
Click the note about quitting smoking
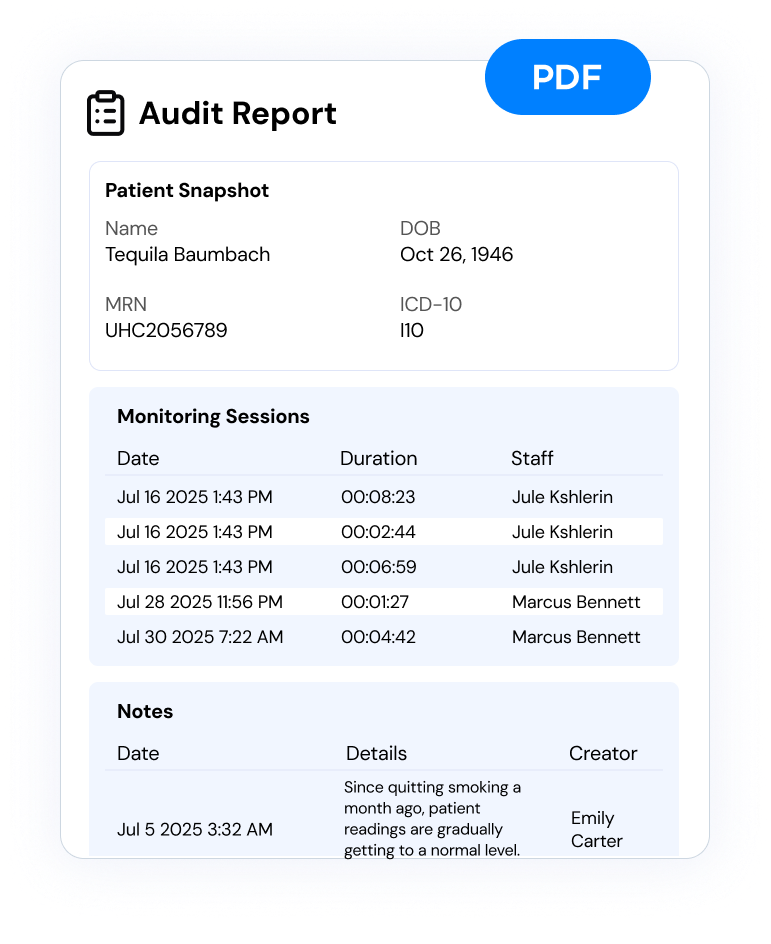(432, 818)
